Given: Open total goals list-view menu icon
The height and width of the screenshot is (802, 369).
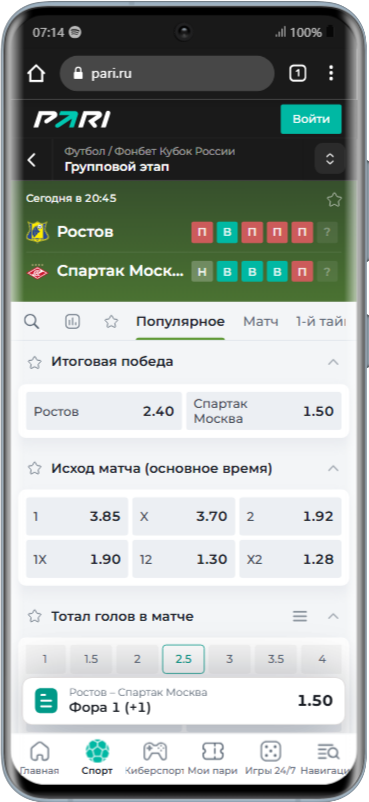Looking at the screenshot, I should coord(300,616).
